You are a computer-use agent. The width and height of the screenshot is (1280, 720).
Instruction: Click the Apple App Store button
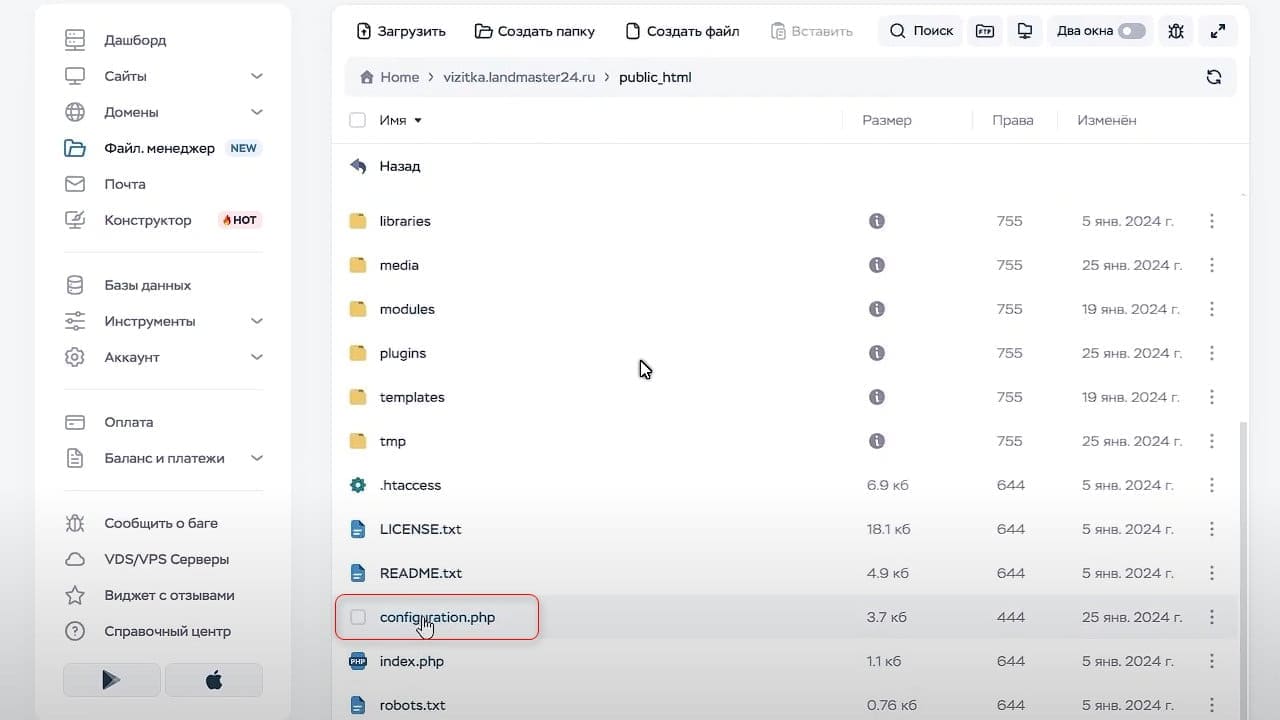coord(213,680)
